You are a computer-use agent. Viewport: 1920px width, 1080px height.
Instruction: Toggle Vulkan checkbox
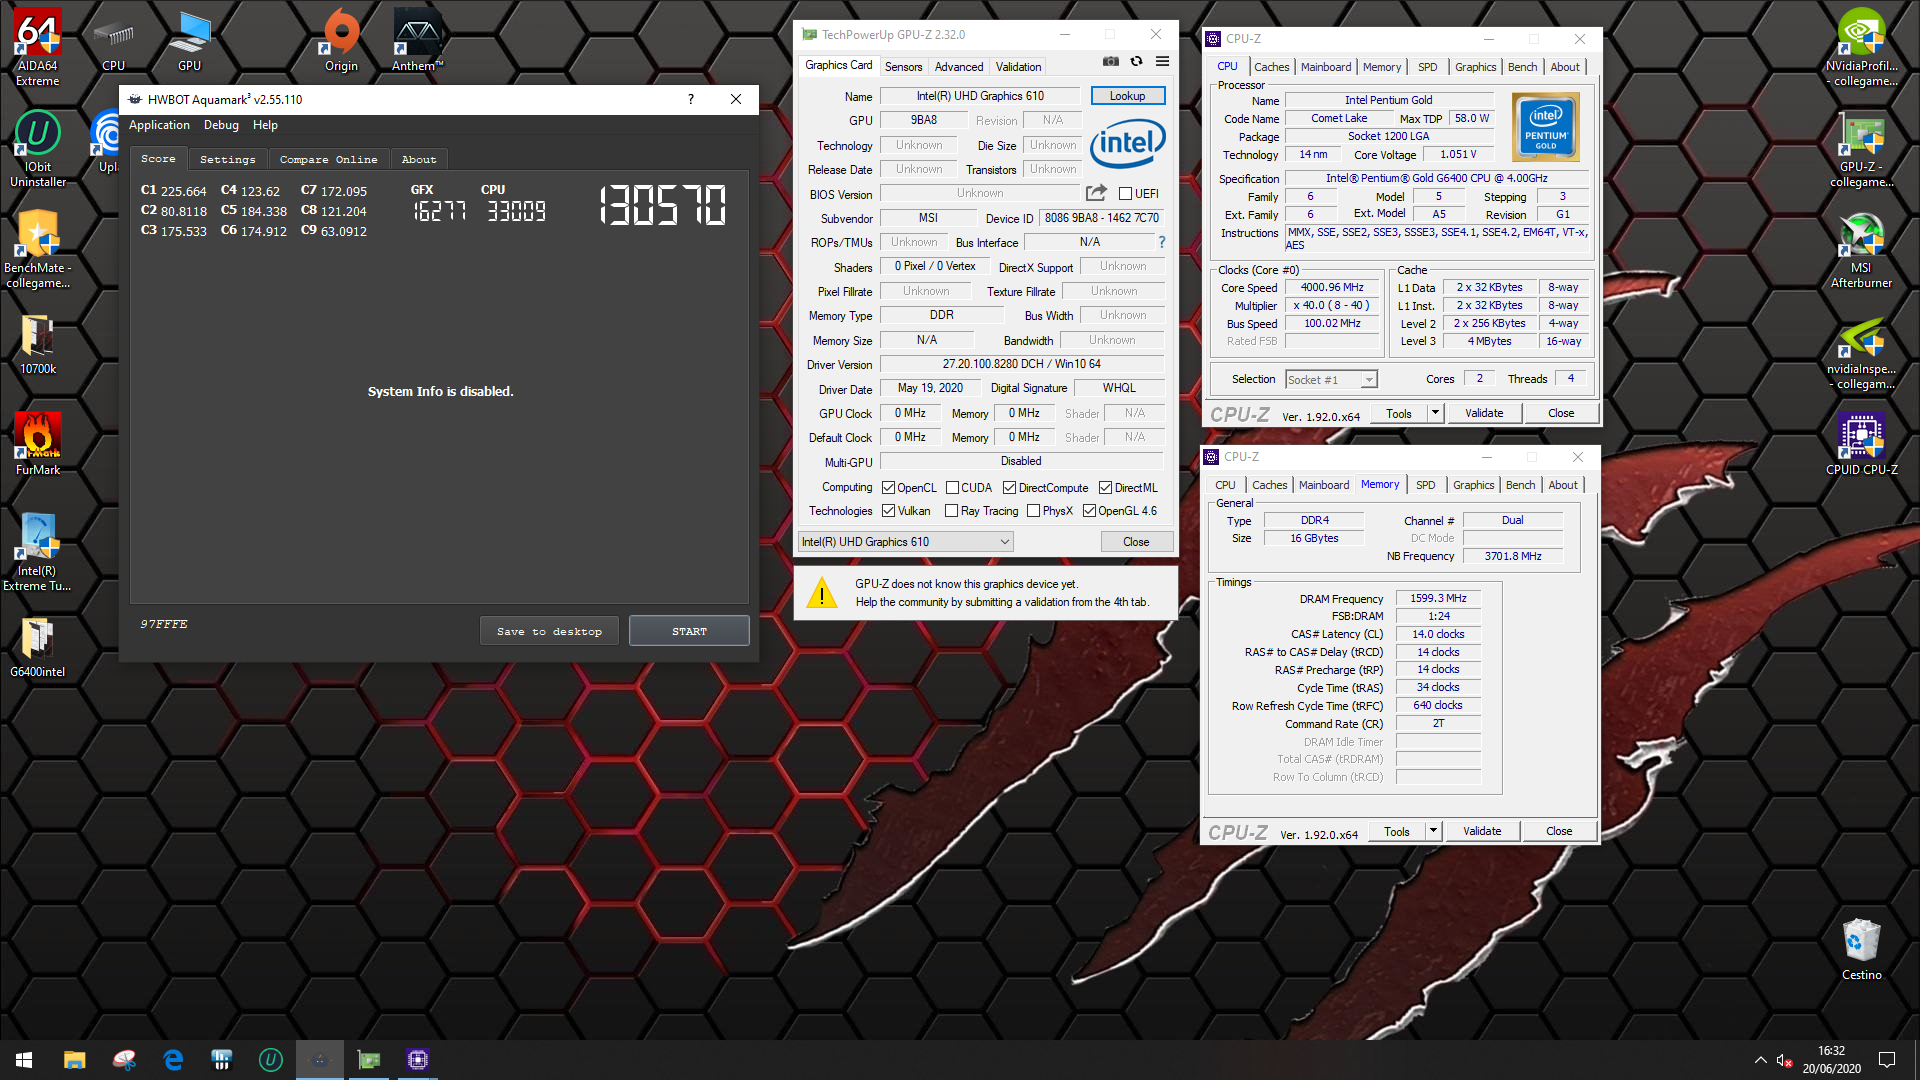point(888,511)
